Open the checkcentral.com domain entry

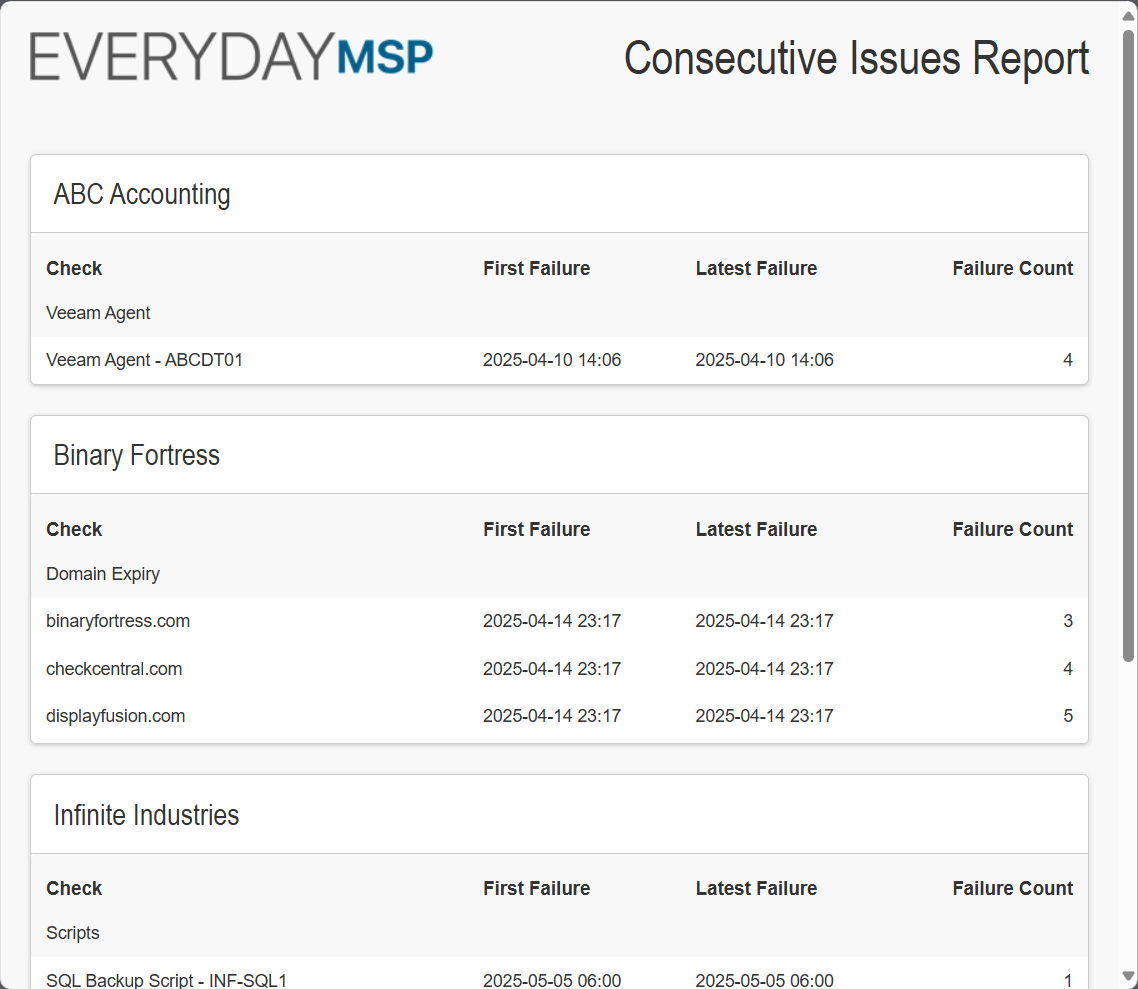pos(114,669)
